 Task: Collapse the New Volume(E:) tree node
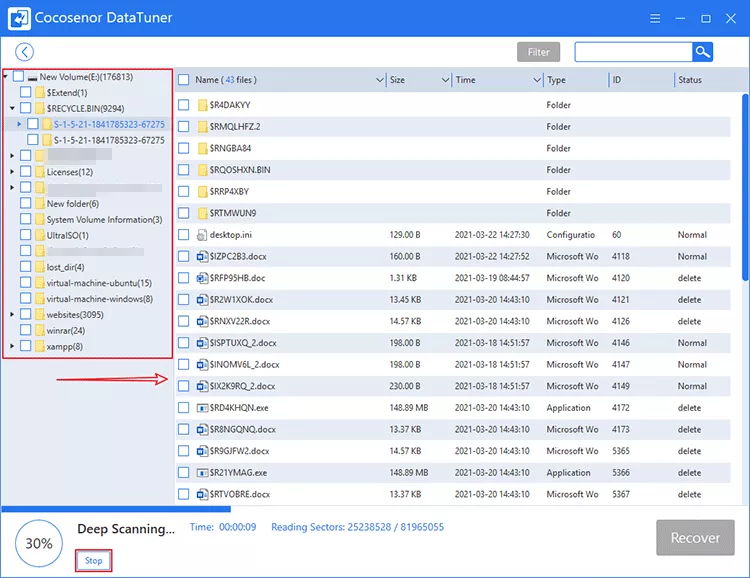5,77
